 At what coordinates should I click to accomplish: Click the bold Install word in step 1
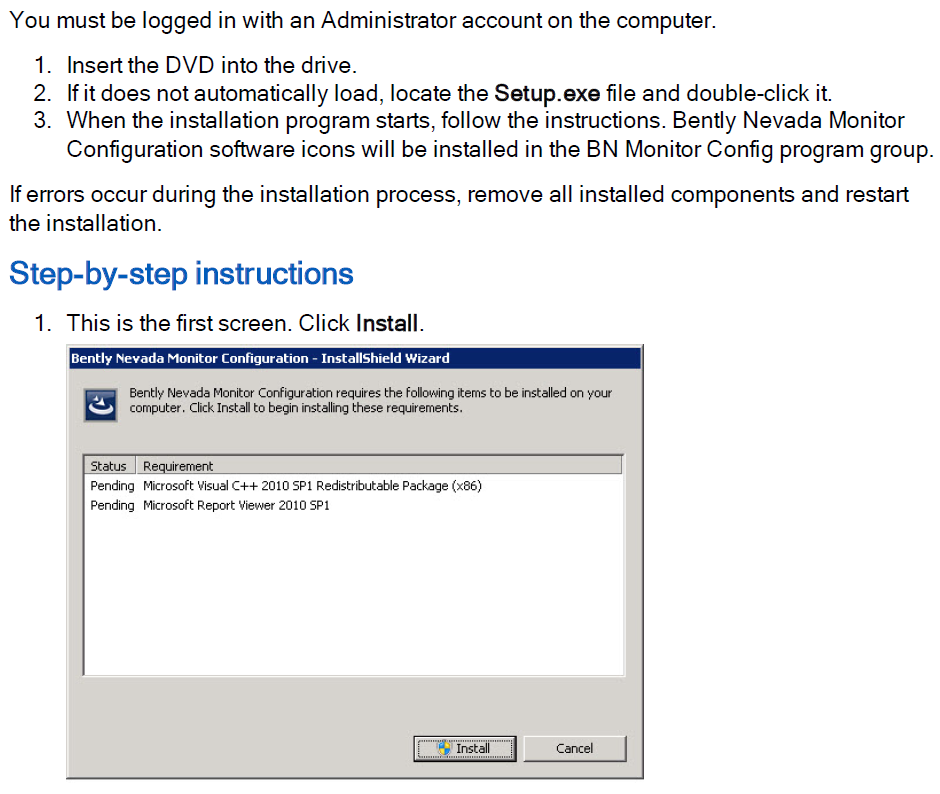coord(387,323)
